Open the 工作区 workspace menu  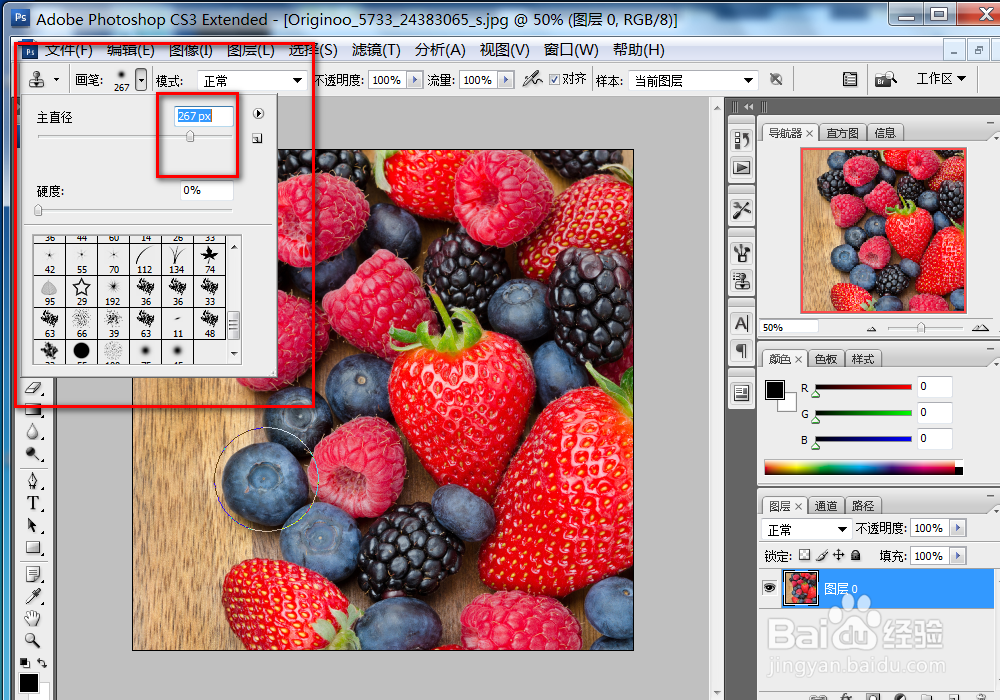941,78
